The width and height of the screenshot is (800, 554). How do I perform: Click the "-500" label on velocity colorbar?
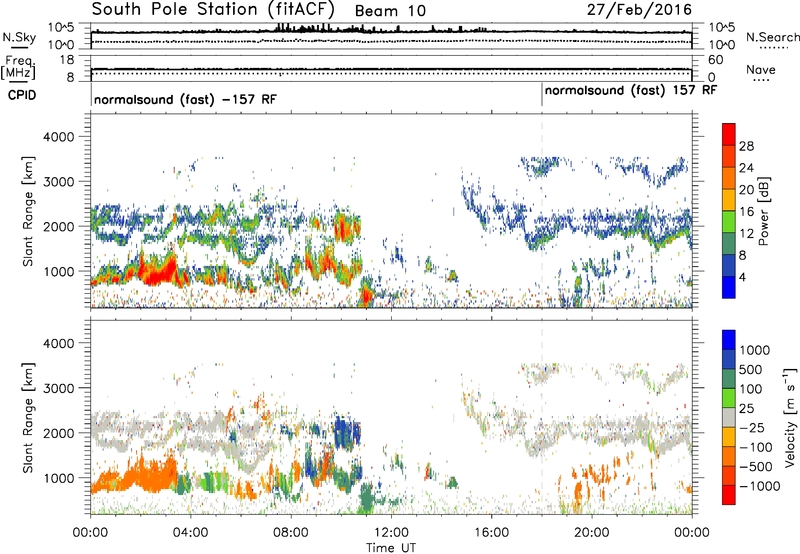(756, 467)
